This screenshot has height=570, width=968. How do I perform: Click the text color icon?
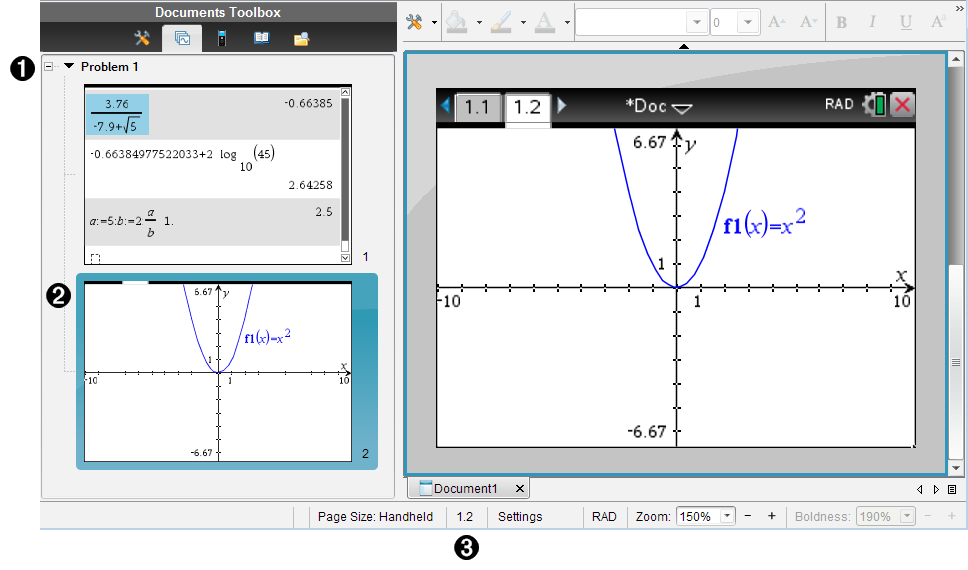[x=546, y=23]
